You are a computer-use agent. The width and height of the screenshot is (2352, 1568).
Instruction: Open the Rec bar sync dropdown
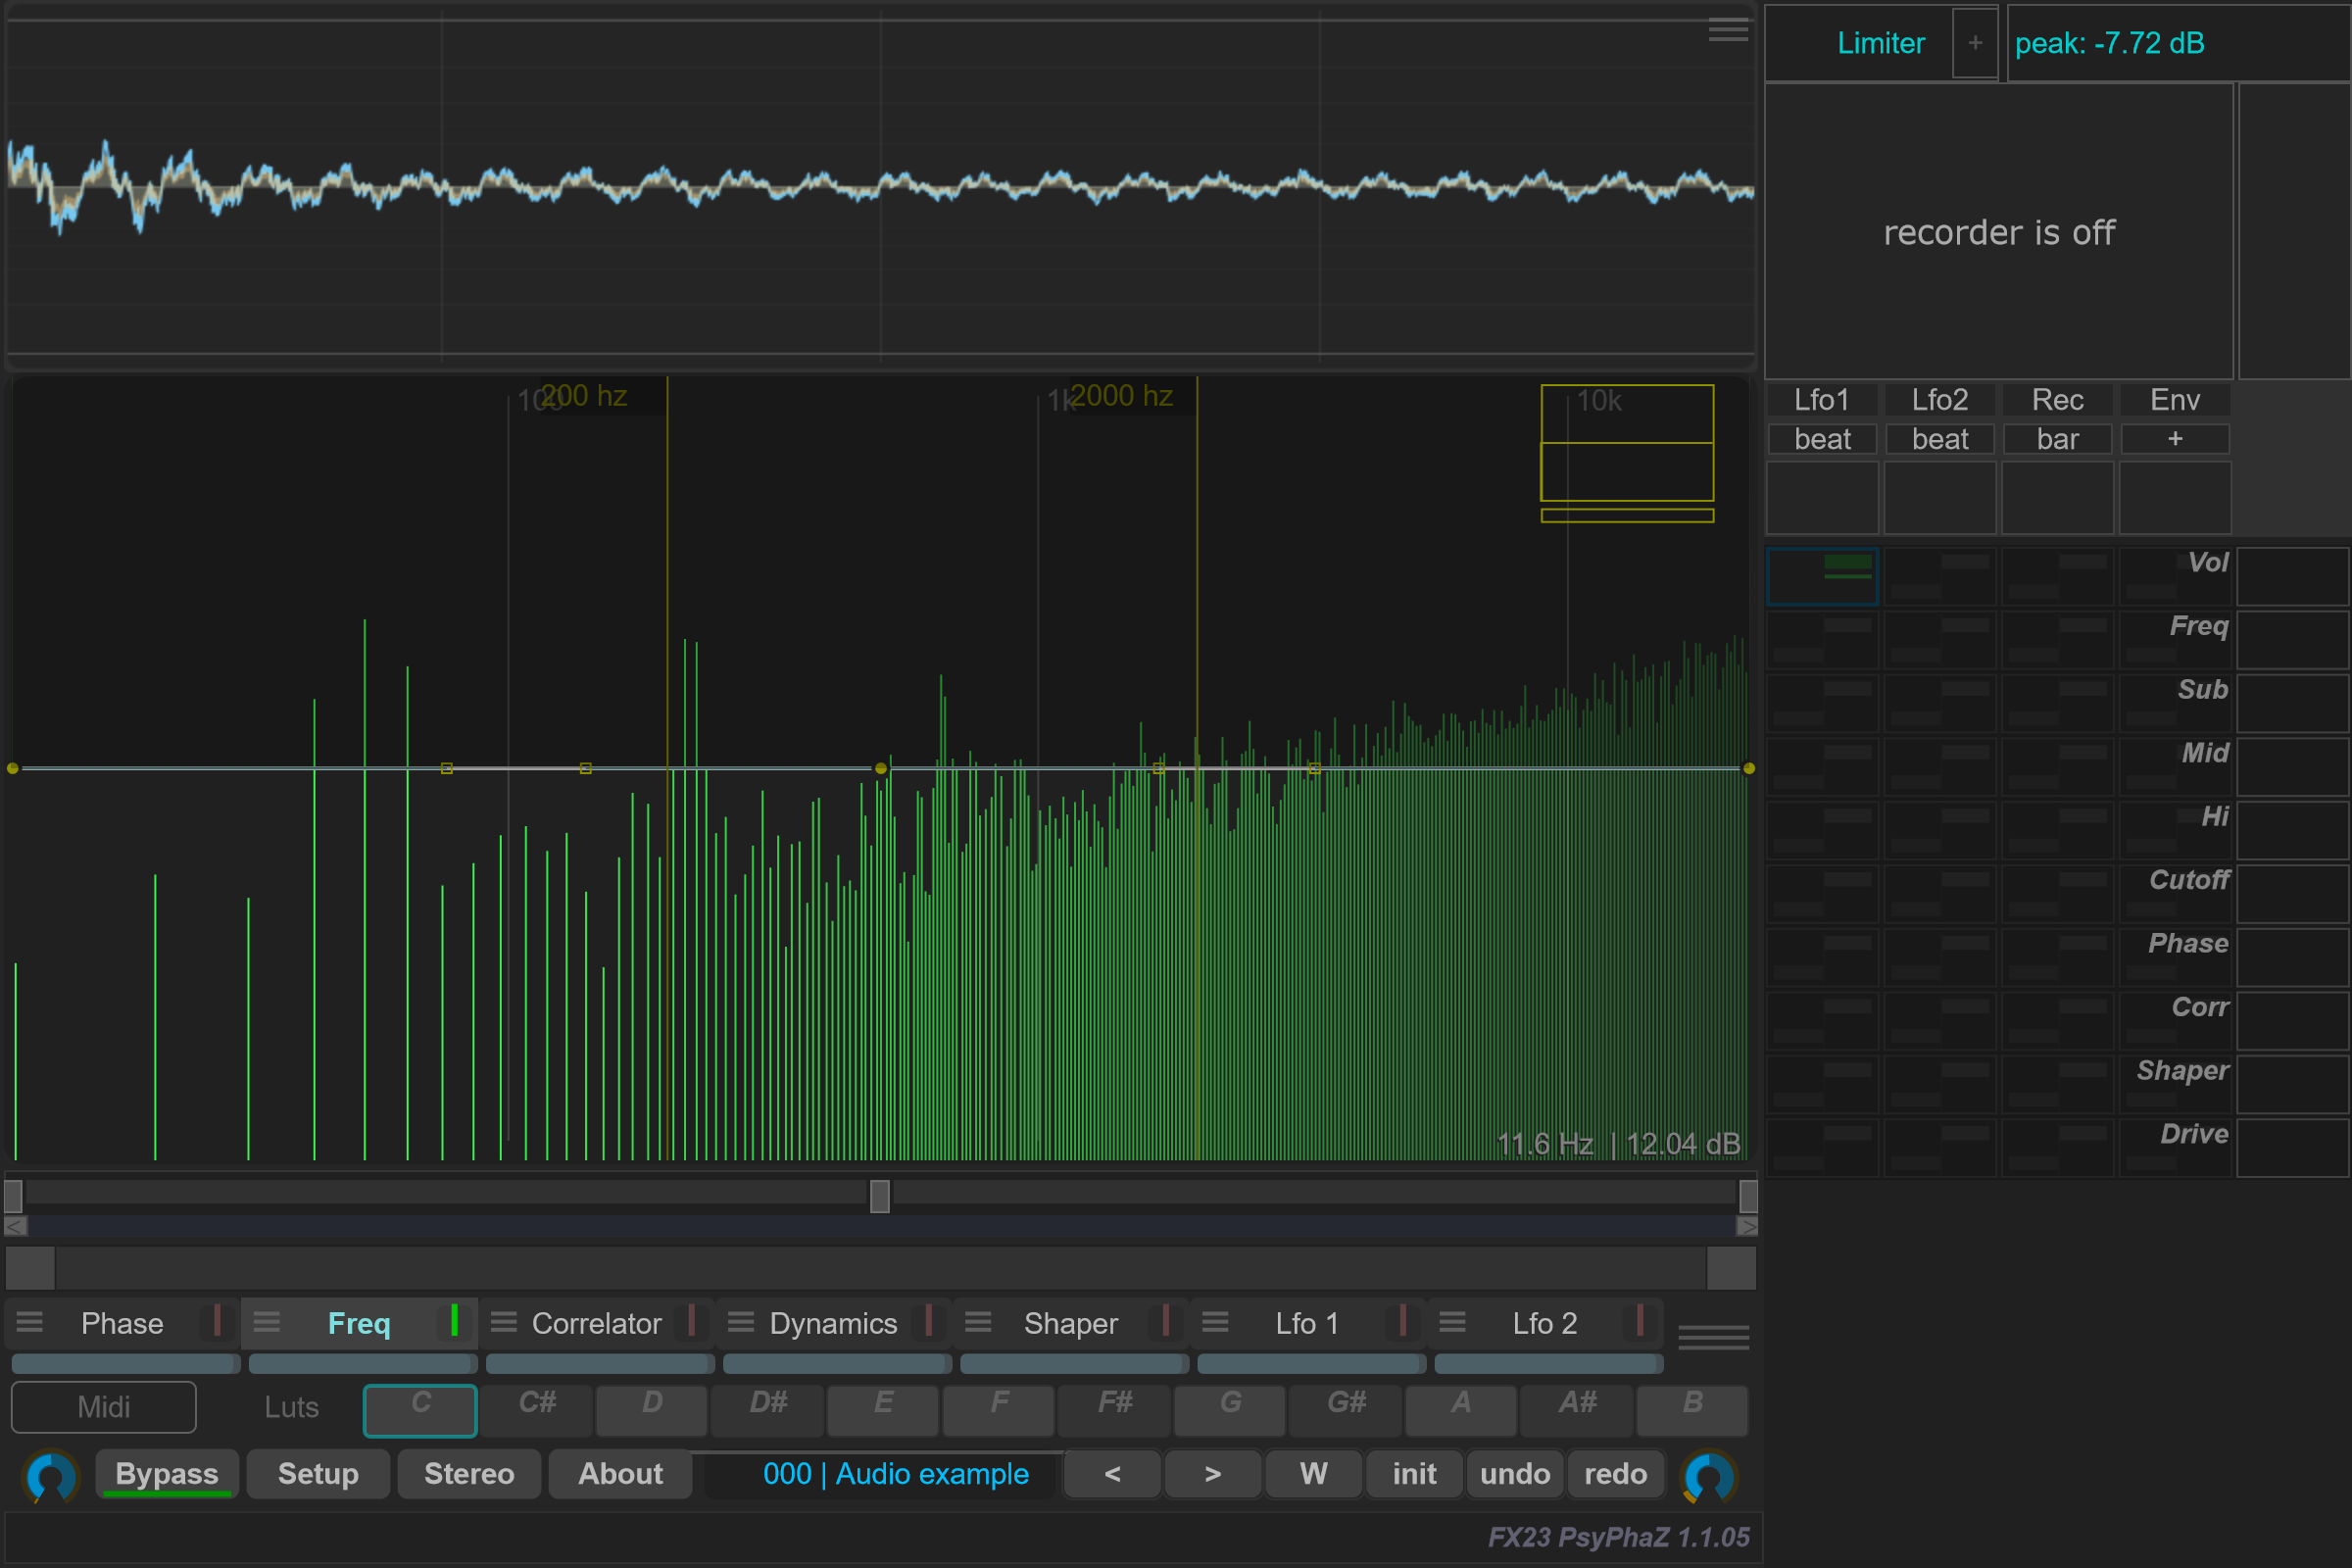(x=2057, y=439)
